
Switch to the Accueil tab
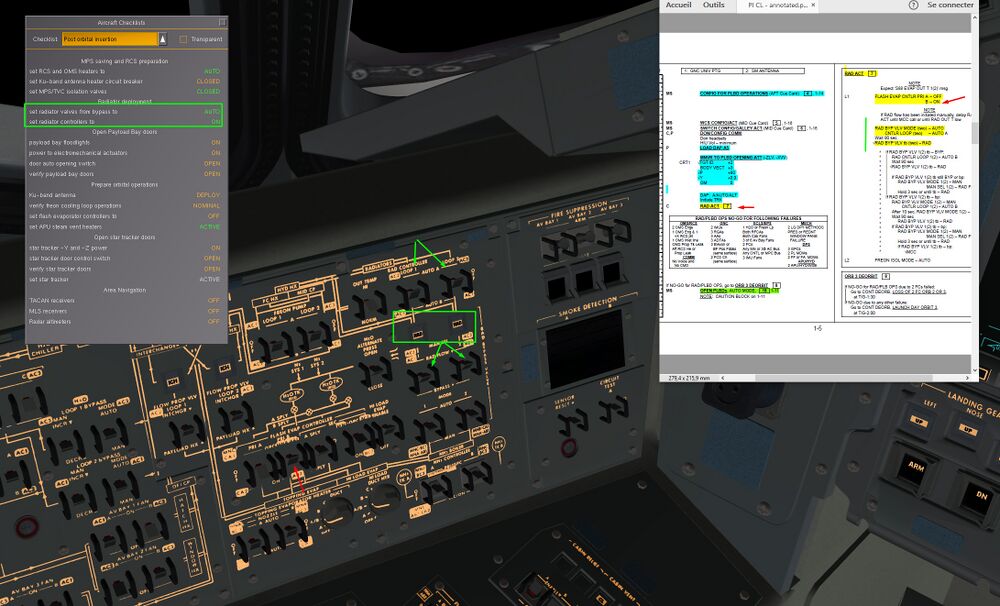tap(678, 5)
